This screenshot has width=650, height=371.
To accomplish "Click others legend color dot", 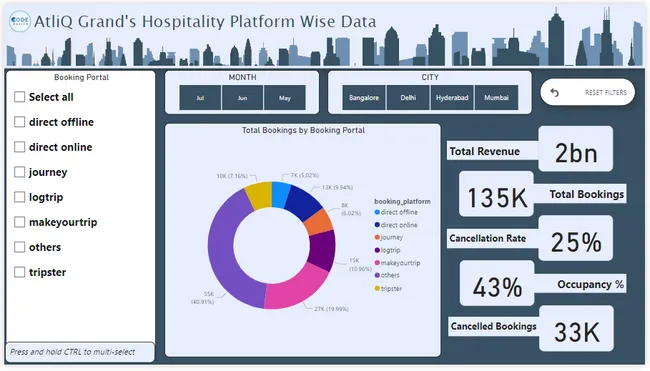I will point(377,275).
